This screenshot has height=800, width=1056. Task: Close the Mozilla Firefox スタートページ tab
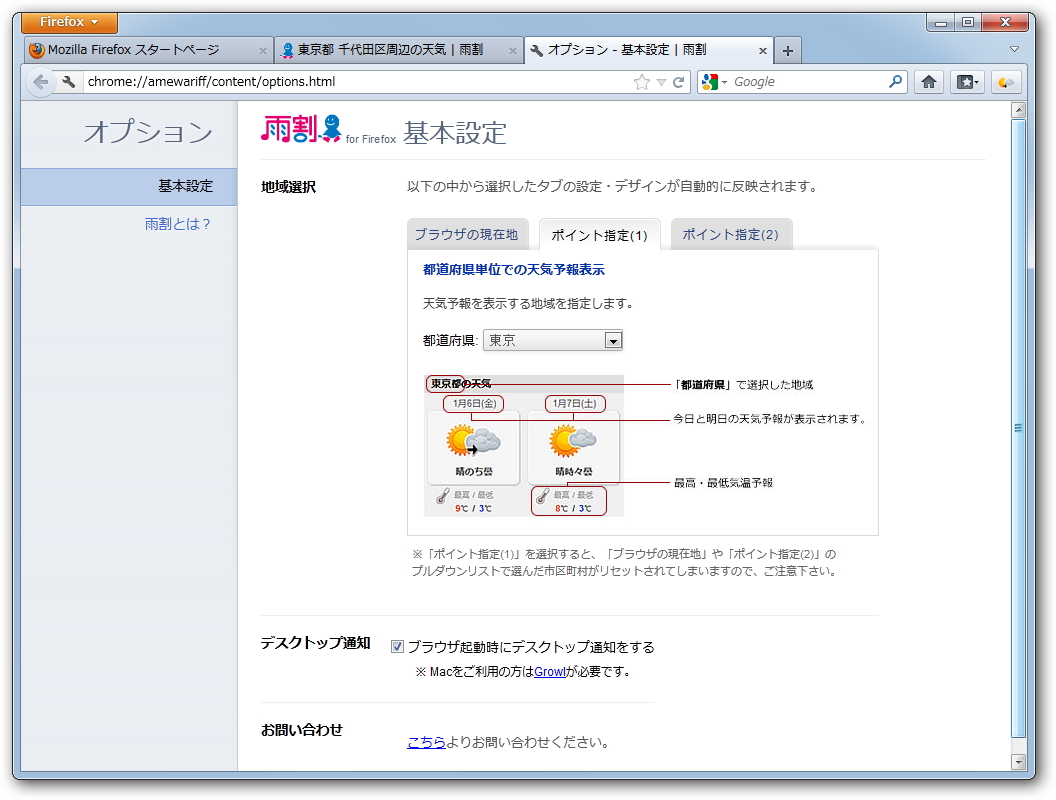(263, 51)
